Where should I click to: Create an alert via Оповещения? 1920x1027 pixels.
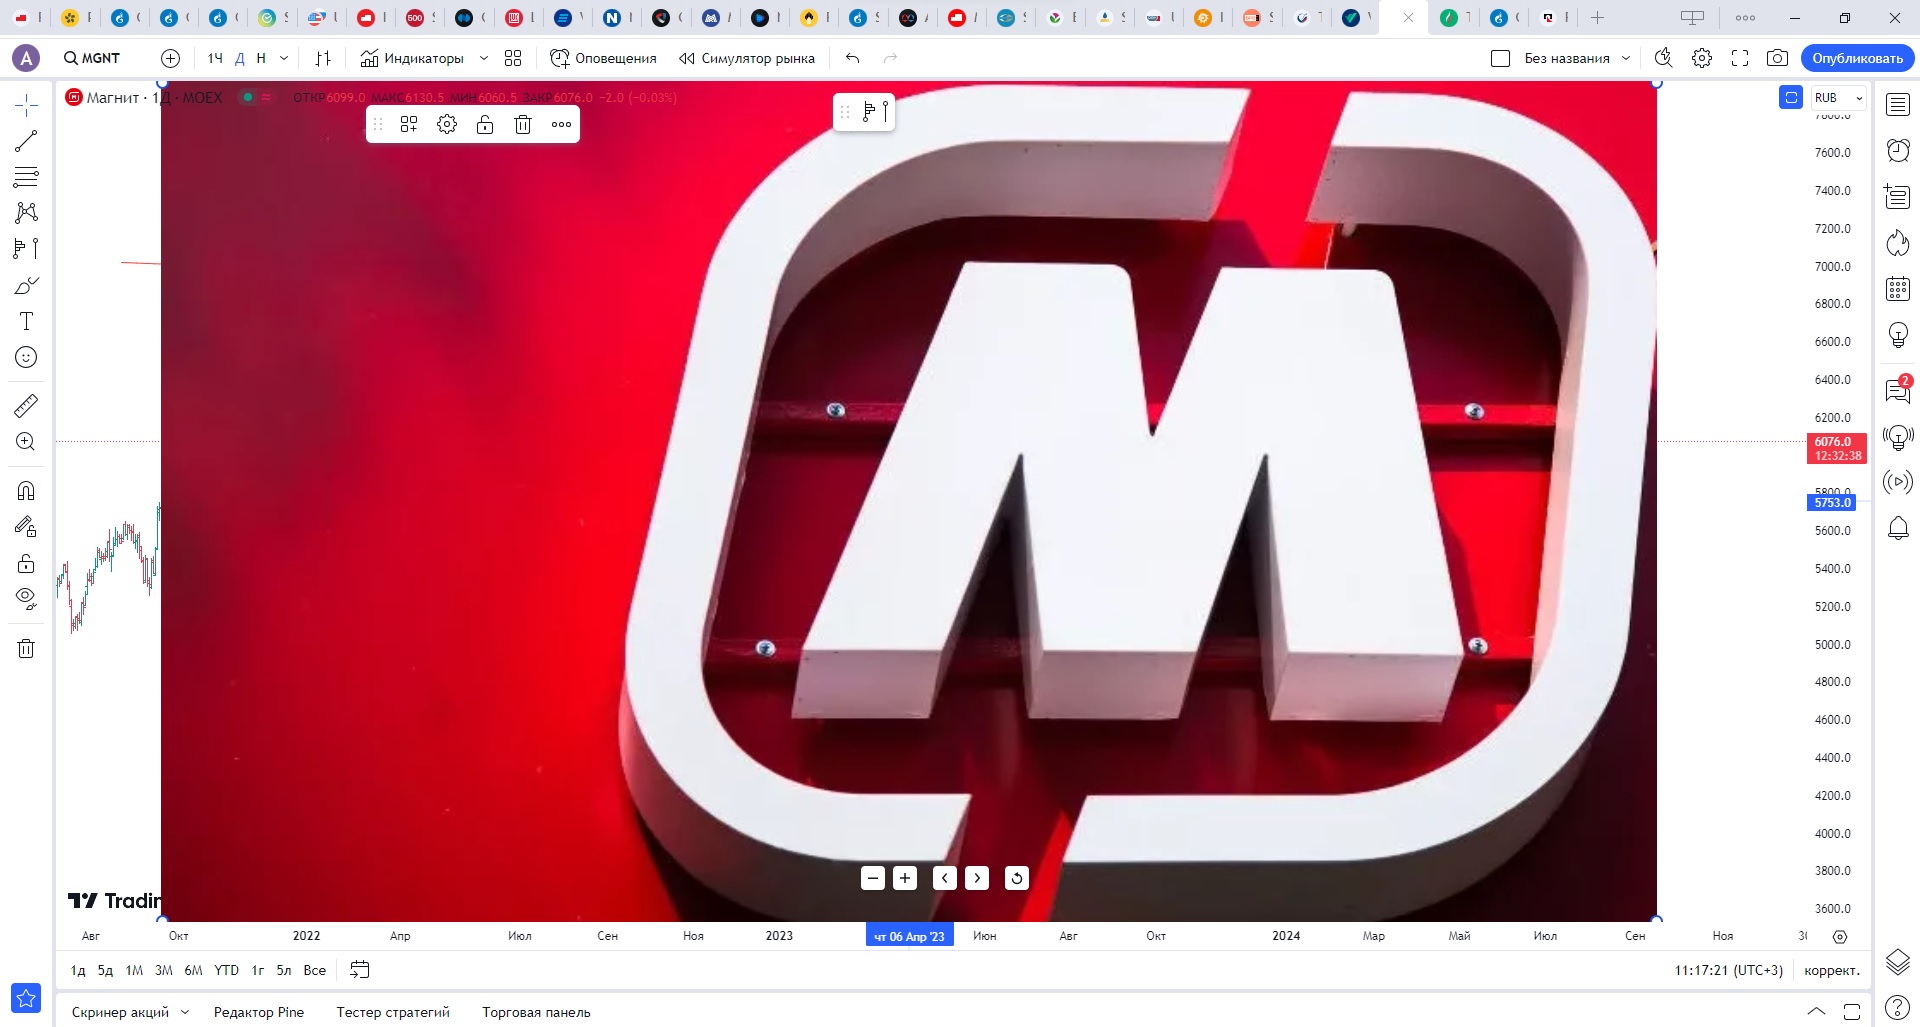click(x=603, y=58)
